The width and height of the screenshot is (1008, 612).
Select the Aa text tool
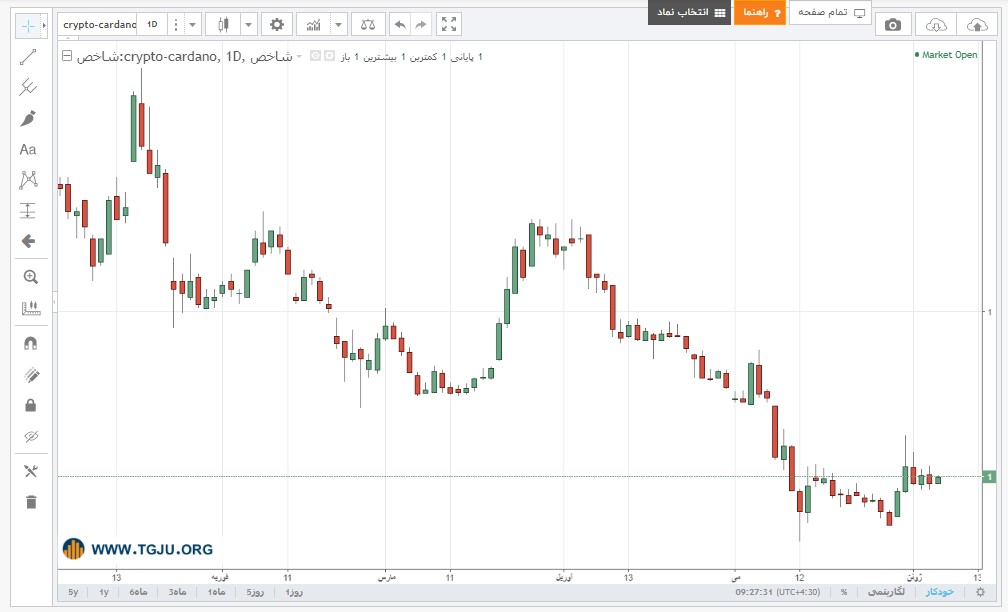tap(28, 150)
